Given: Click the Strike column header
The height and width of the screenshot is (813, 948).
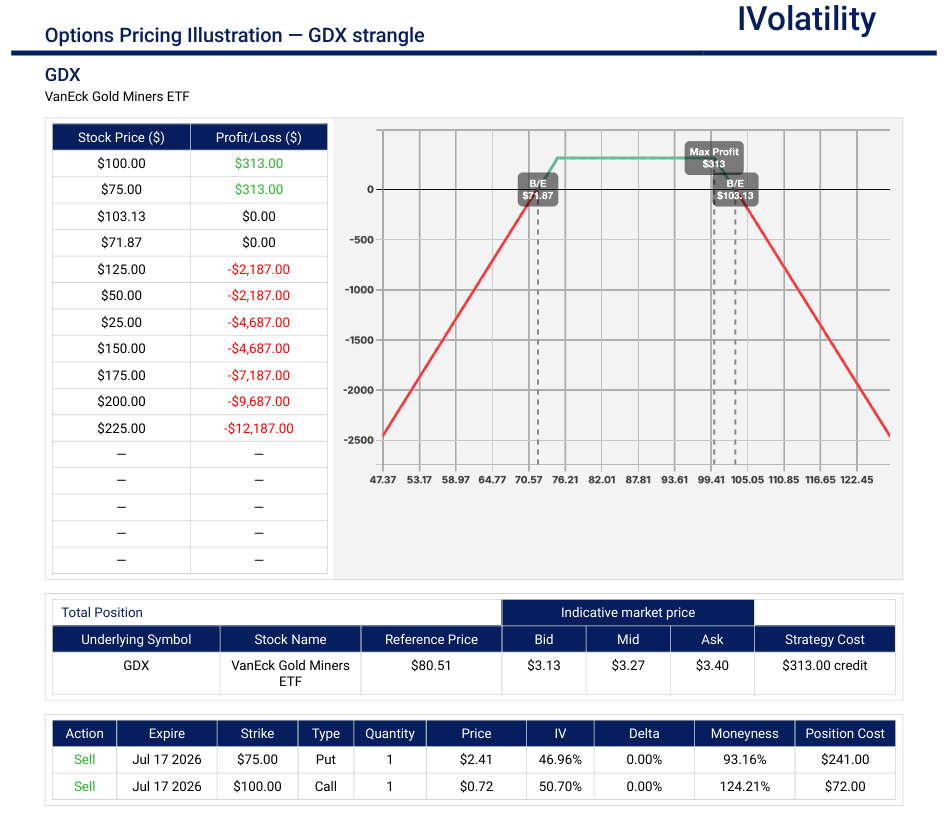Looking at the screenshot, I should [x=257, y=733].
